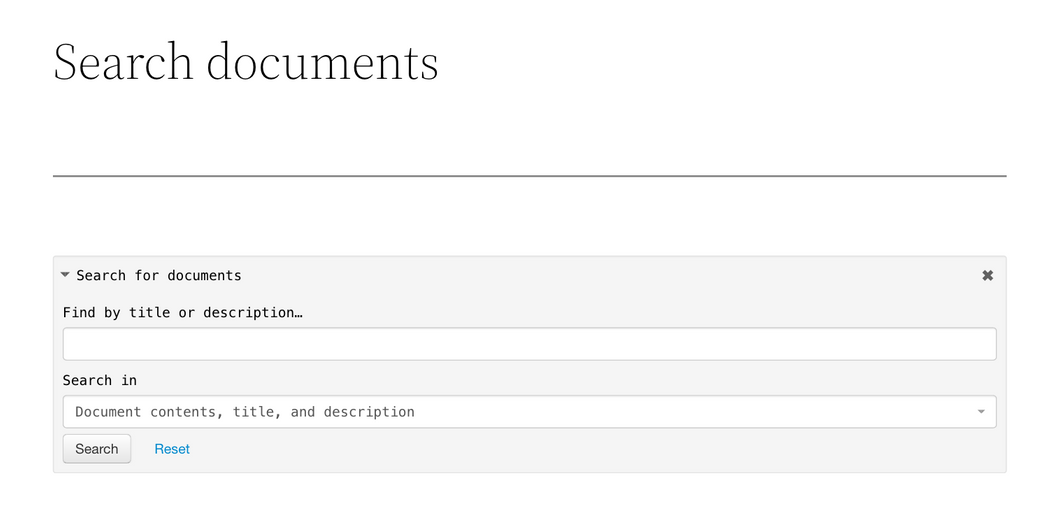Viewport: 1060px width, 530px height.
Task: Clear the form using the Reset link
Action: 172,449
